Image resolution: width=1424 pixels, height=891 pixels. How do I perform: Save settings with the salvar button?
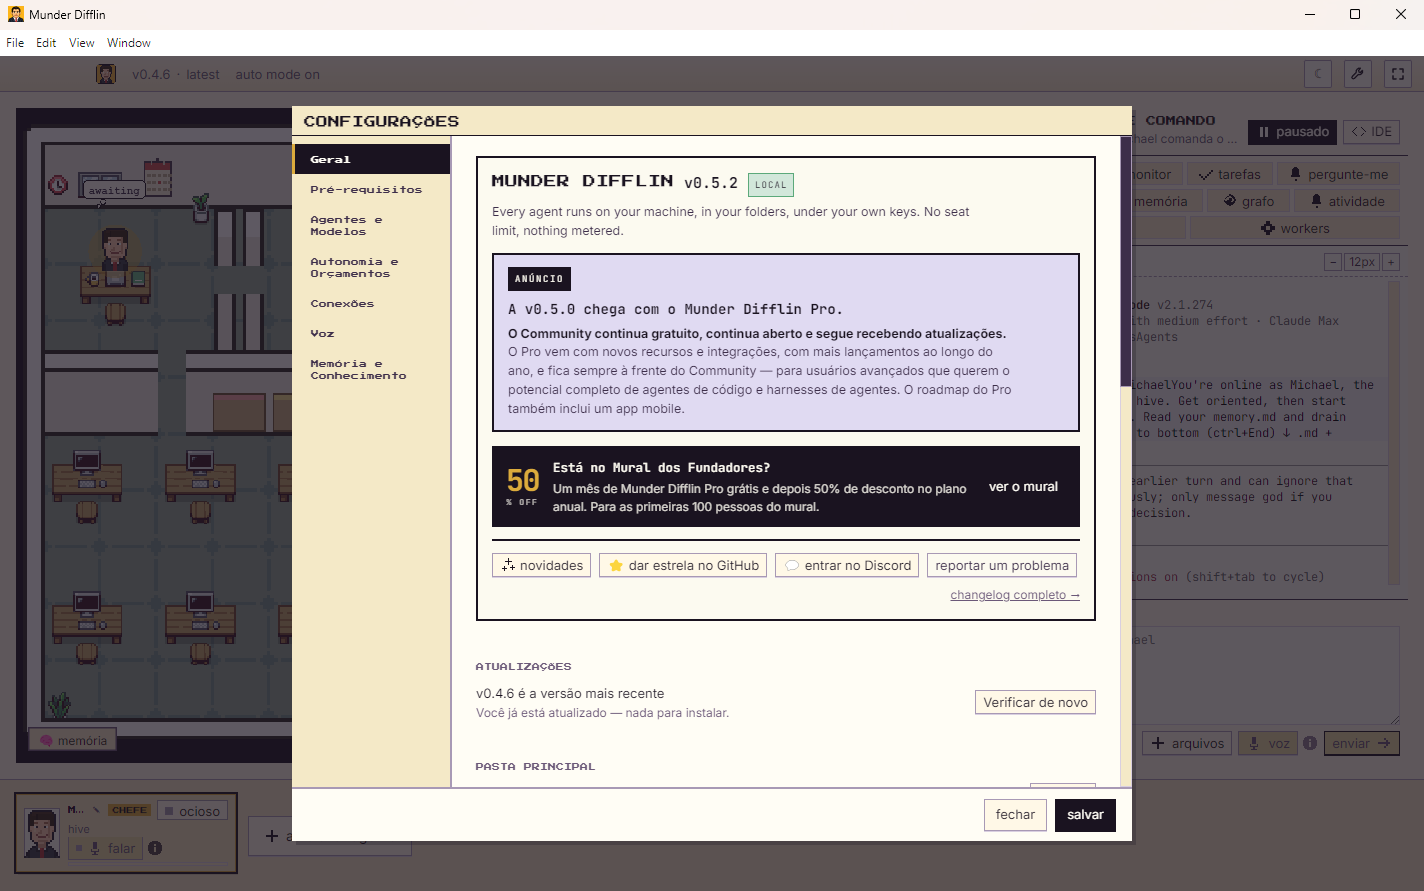(x=1085, y=815)
